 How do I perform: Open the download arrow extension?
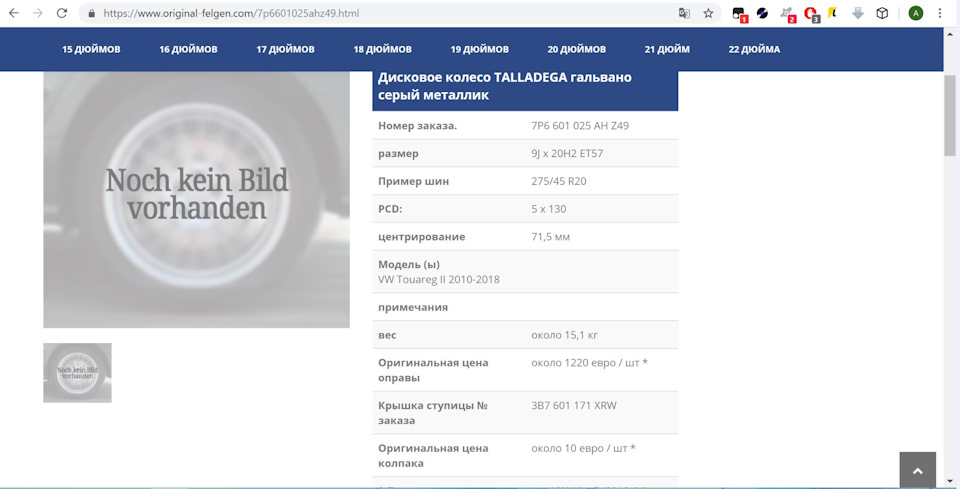(x=858, y=13)
